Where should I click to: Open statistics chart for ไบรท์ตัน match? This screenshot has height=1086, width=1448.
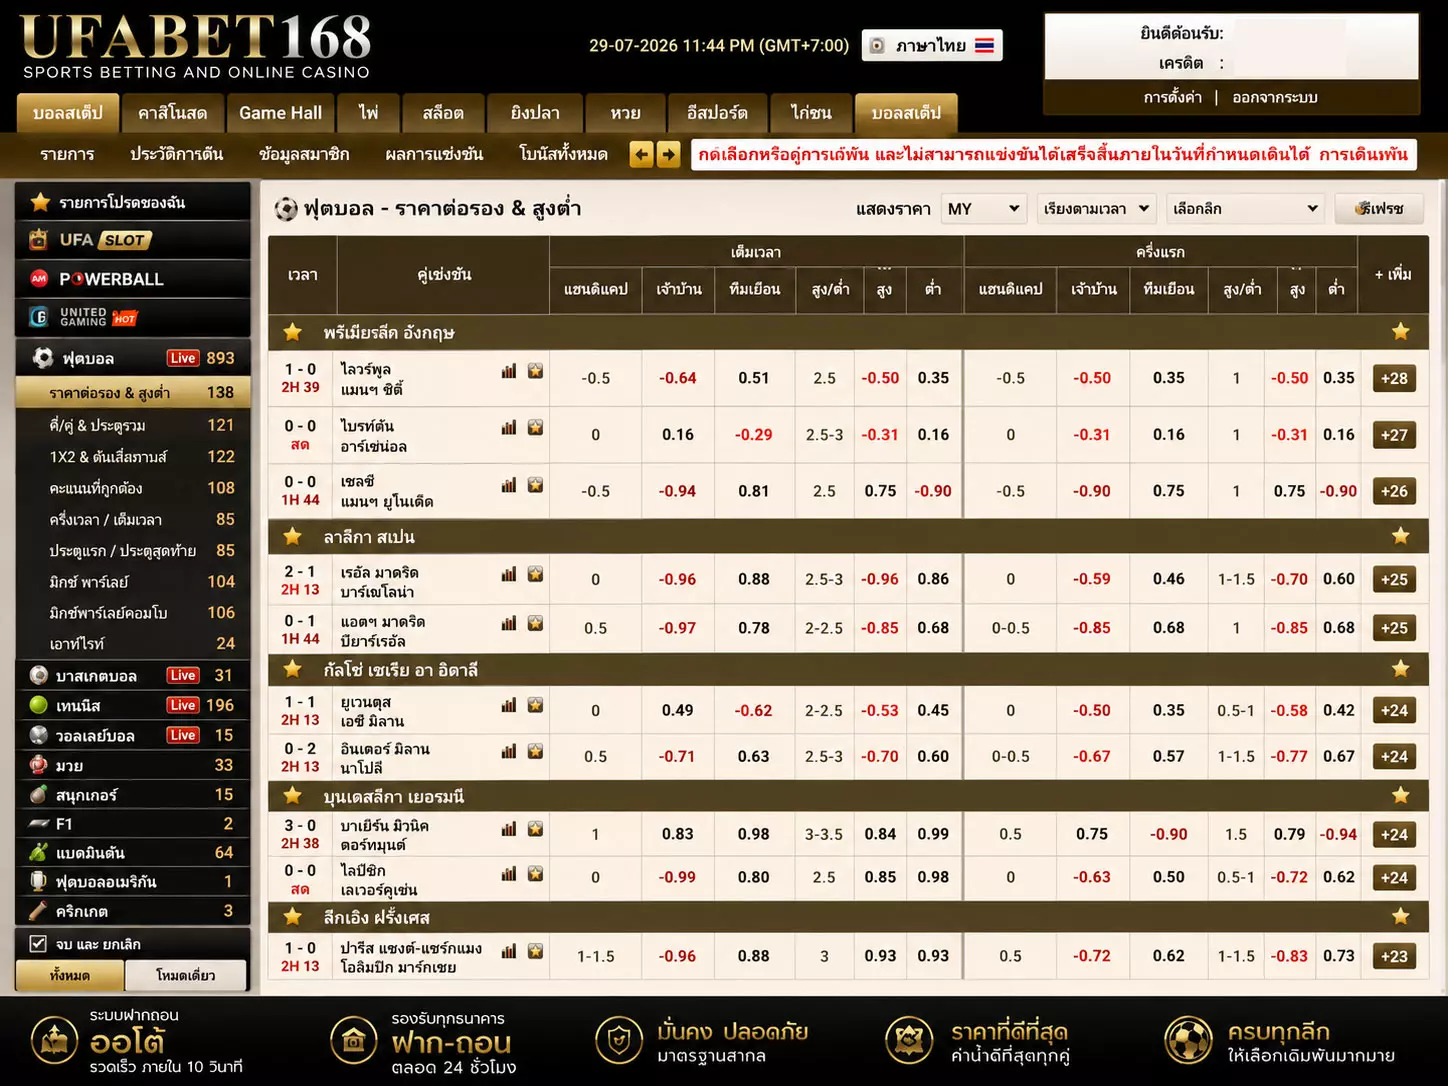[x=509, y=428]
